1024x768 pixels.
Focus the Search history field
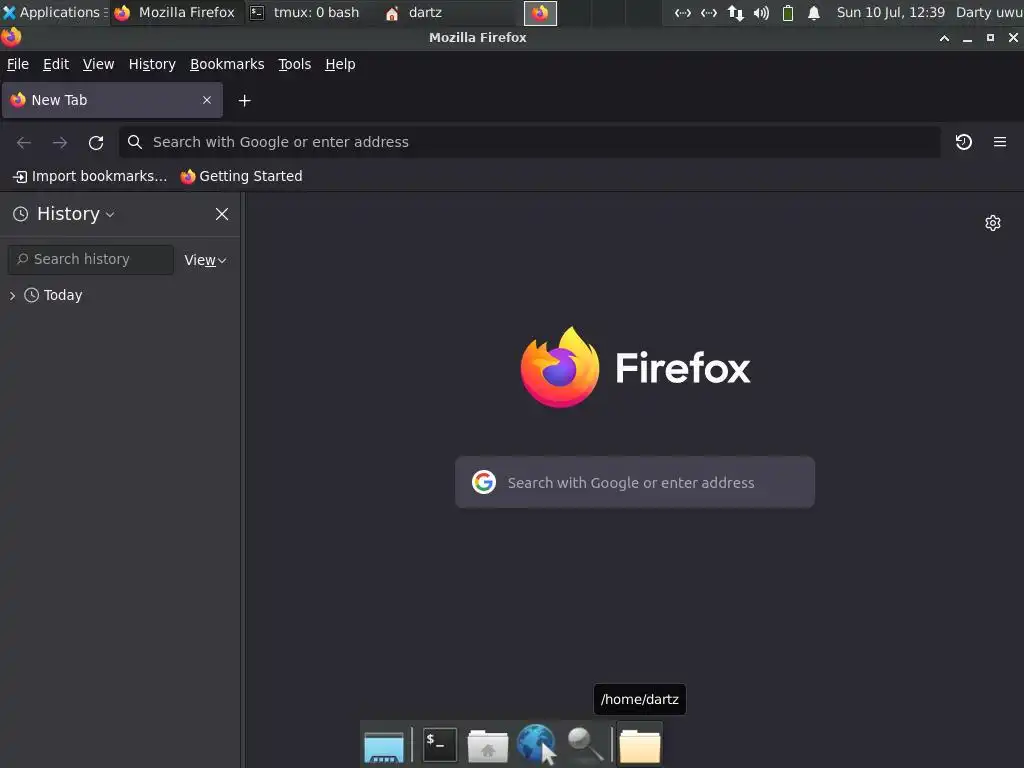point(91,259)
